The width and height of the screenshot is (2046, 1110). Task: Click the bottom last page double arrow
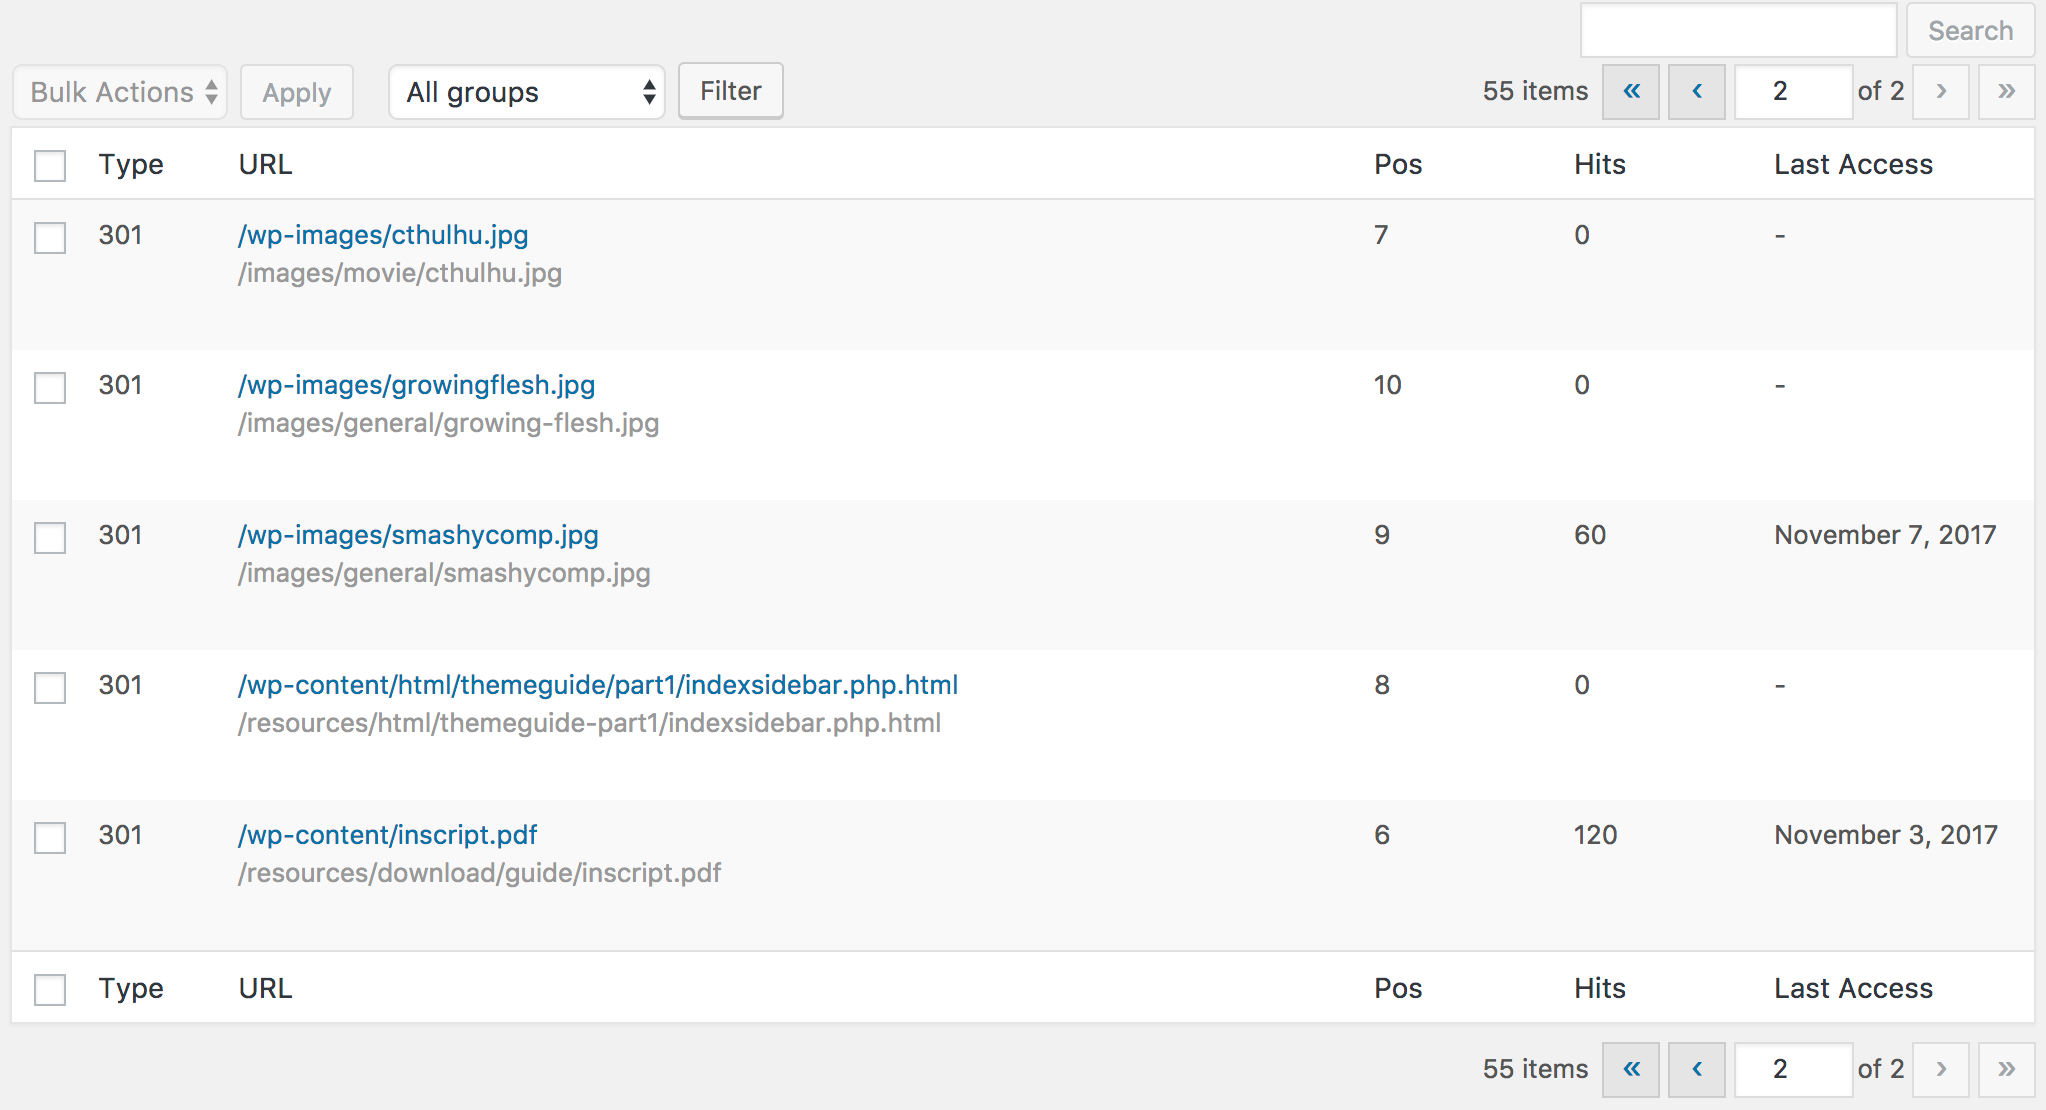tap(2006, 1069)
